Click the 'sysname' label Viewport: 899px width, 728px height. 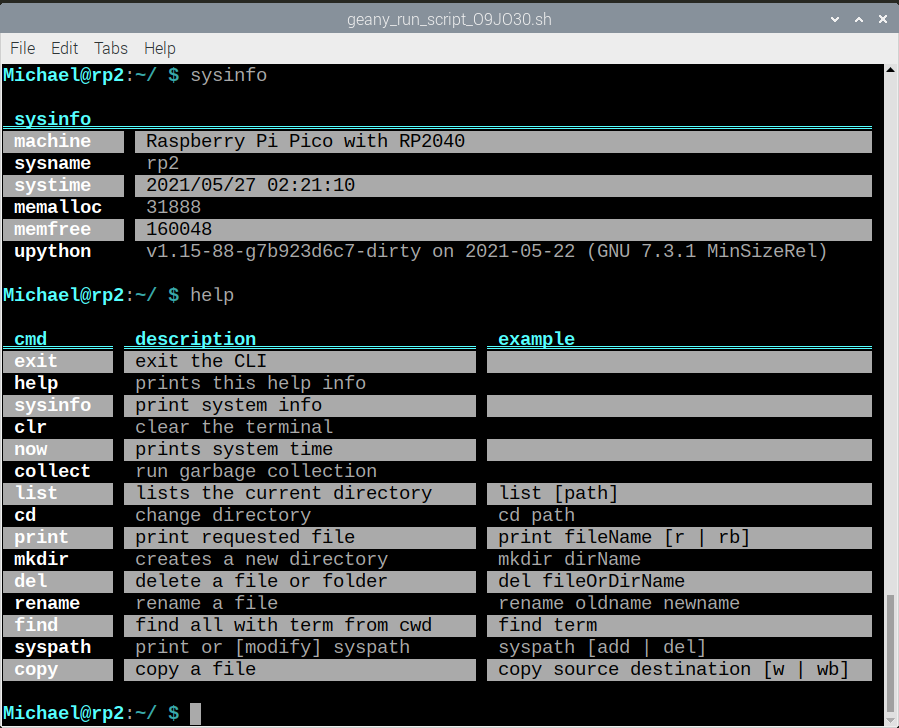[52, 163]
